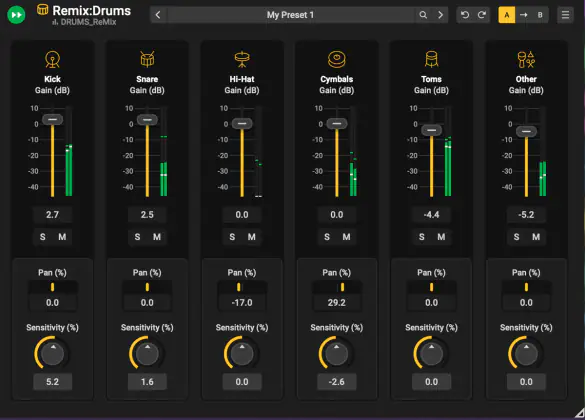Click the Toms icon
The width and height of the screenshot is (585, 420).
(432, 59)
